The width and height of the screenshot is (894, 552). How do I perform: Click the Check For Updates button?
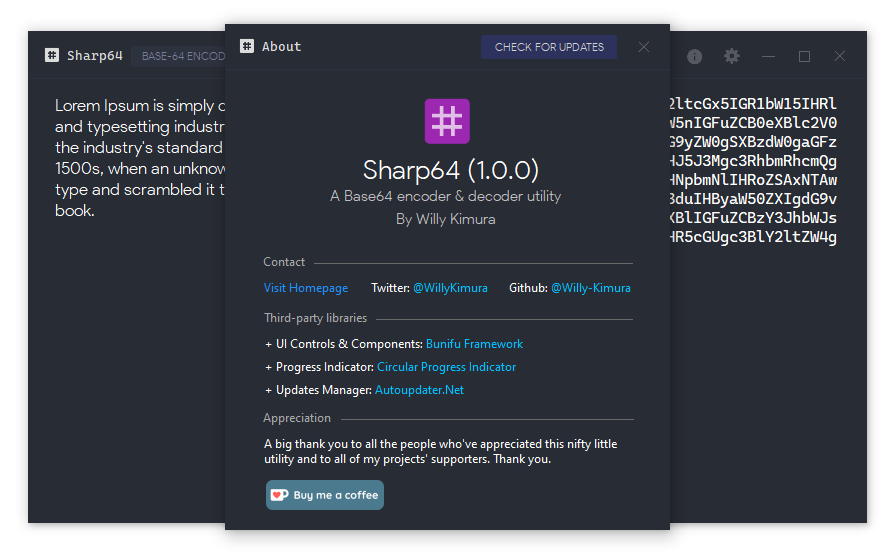point(549,47)
